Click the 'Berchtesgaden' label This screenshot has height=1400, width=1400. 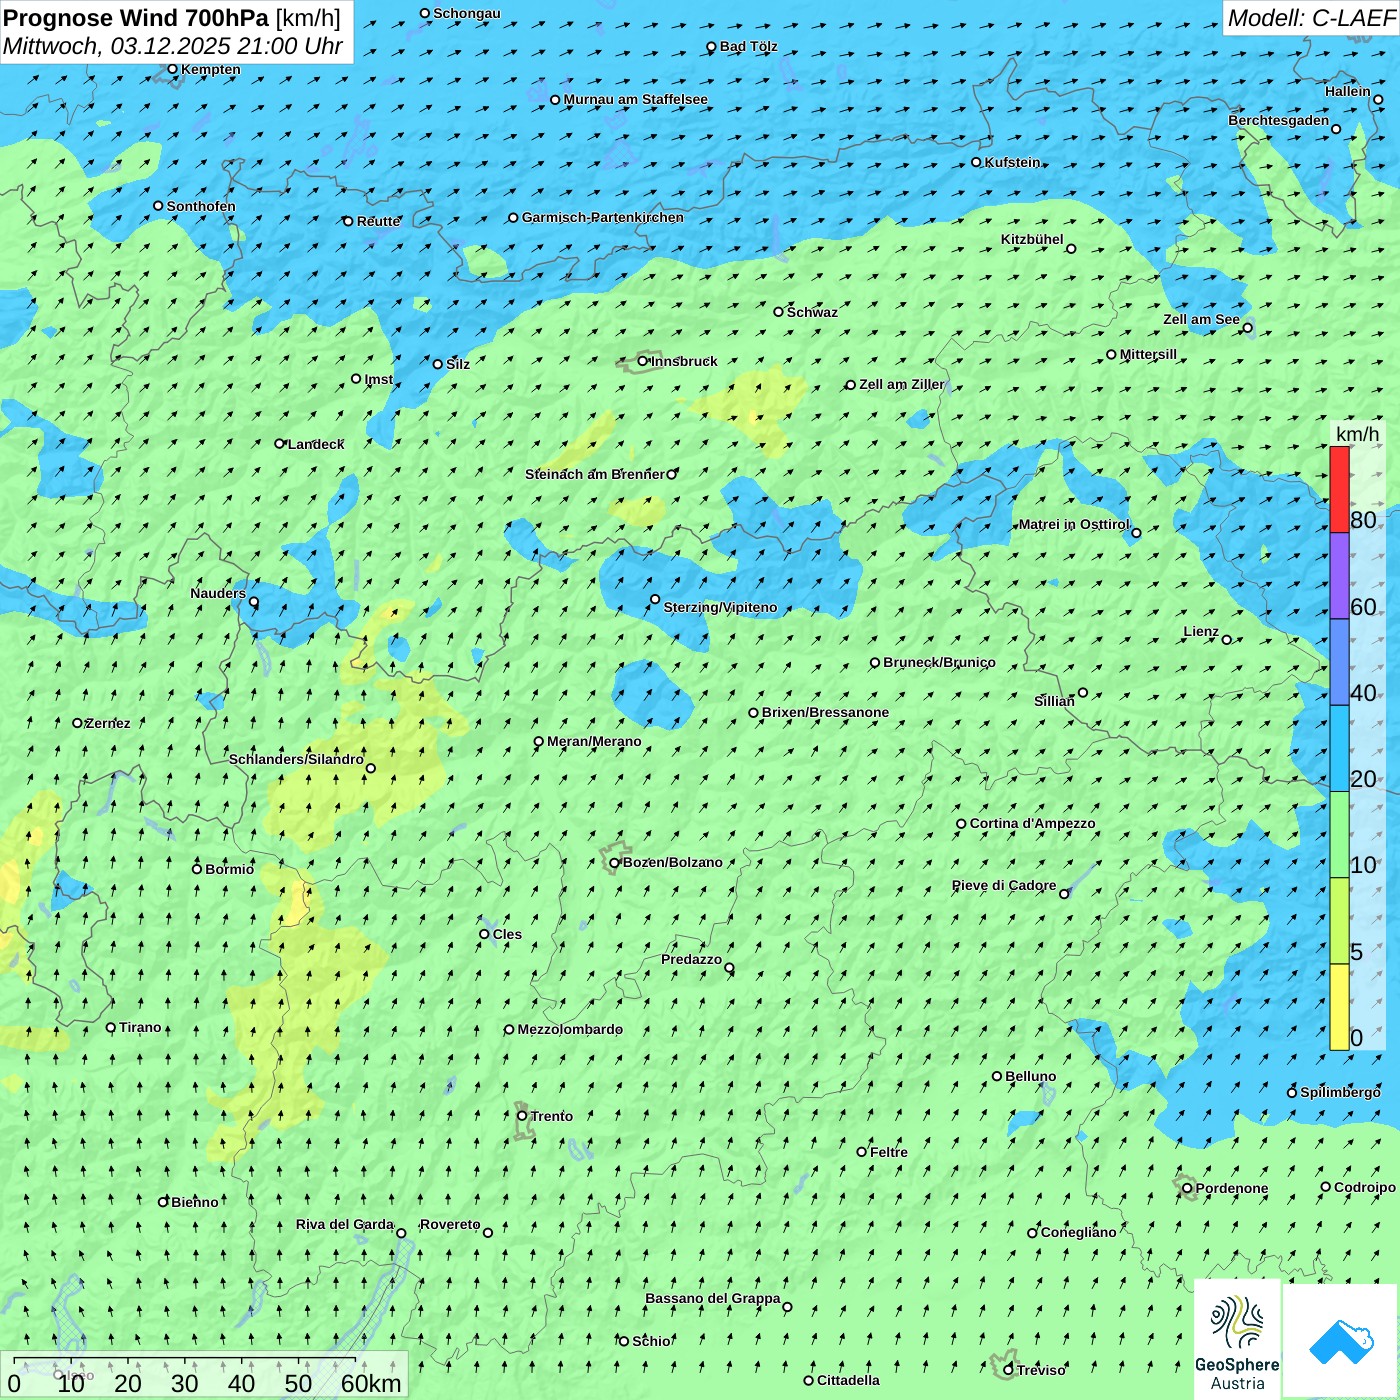pyautogui.click(x=1278, y=120)
